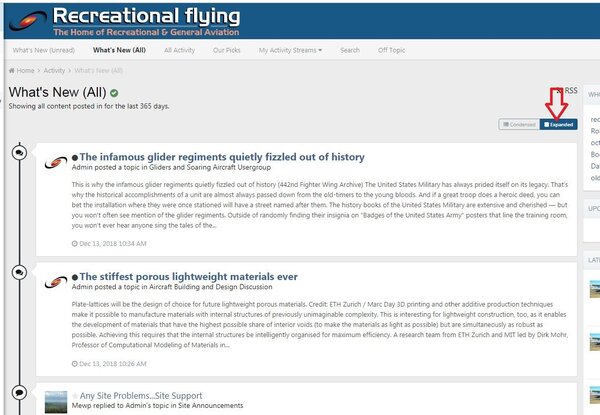Open the My Activity Streams dropdown
Image resolution: width=600 pixels, height=415 pixels.
click(290, 49)
